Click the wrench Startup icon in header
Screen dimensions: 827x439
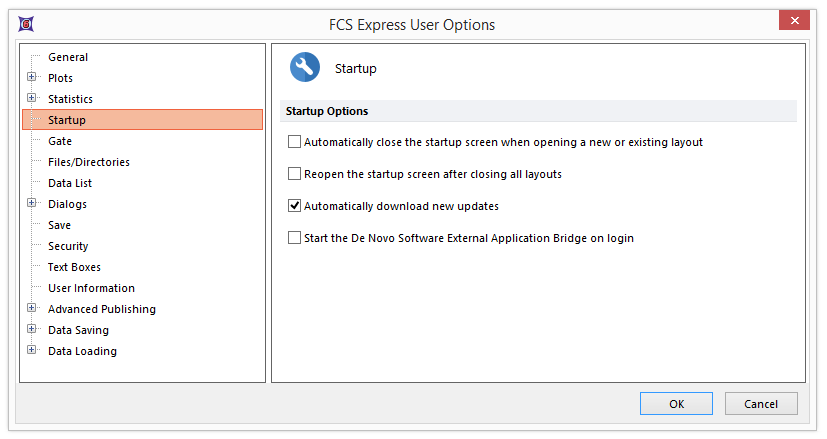tap(305, 68)
